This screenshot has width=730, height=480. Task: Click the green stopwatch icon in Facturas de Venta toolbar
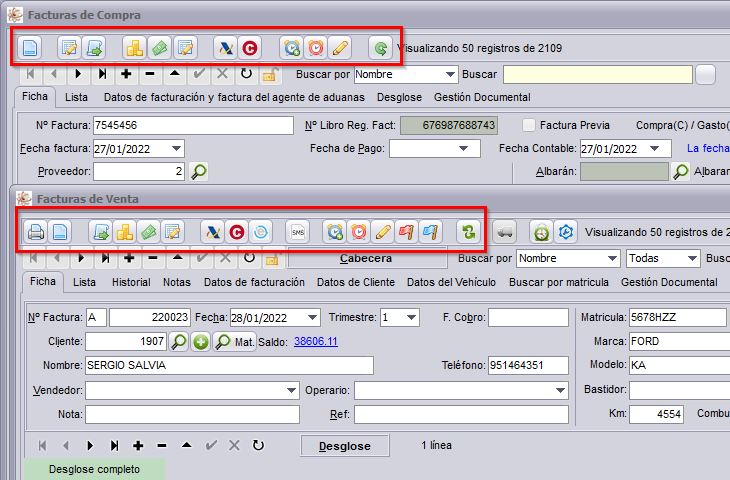pos(541,232)
